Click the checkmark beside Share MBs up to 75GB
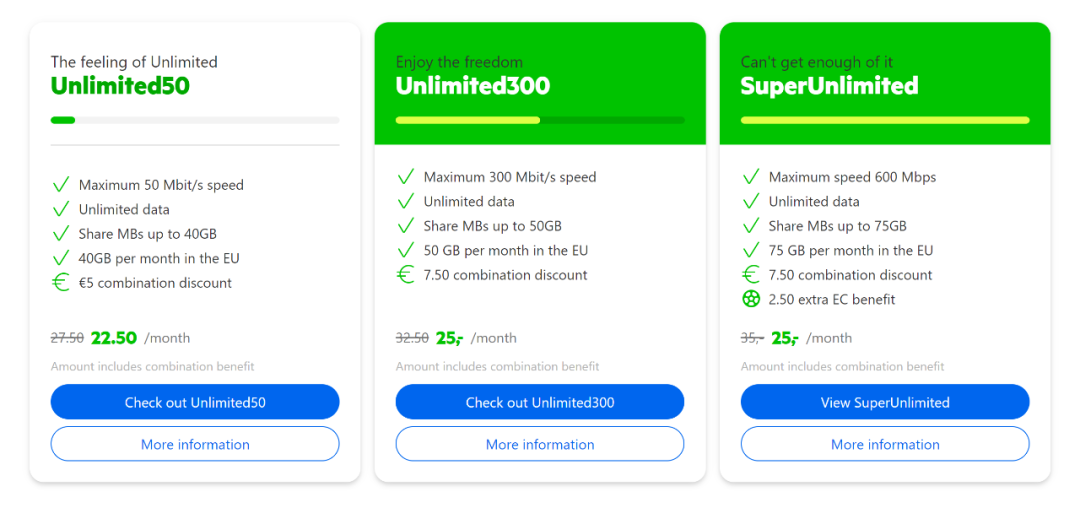The height and width of the screenshot is (508, 1080). (x=751, y=226)
